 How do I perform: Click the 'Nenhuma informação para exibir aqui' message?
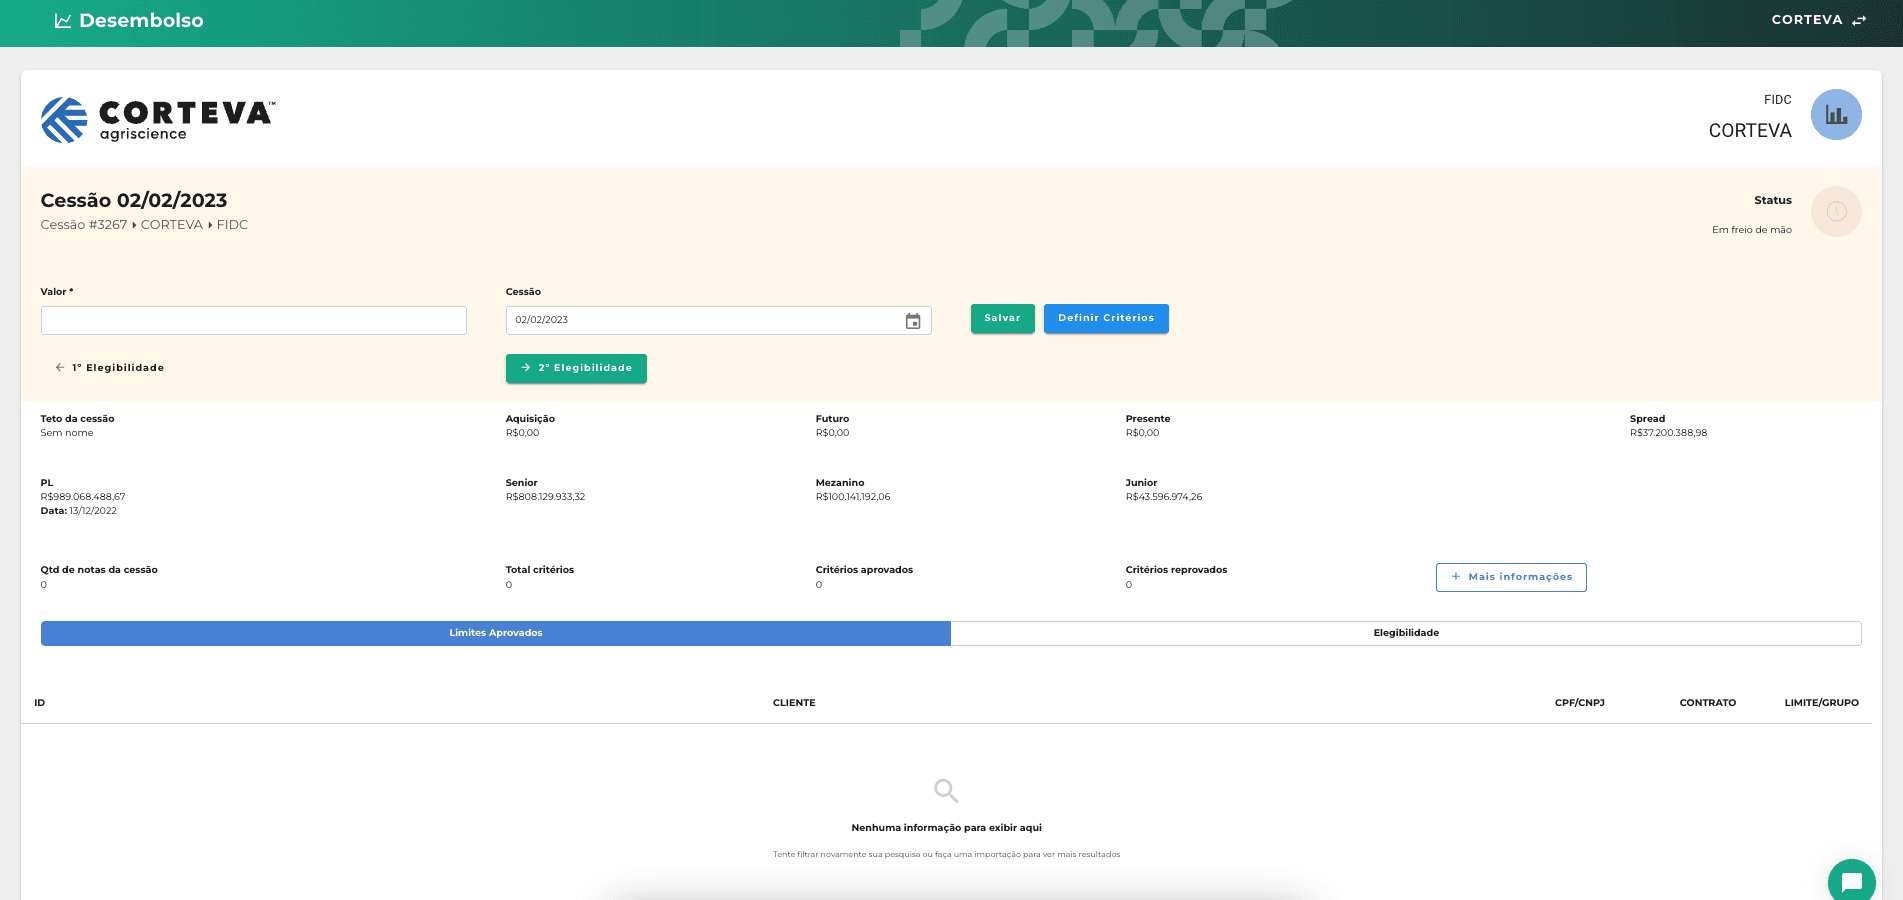point(947,828)
